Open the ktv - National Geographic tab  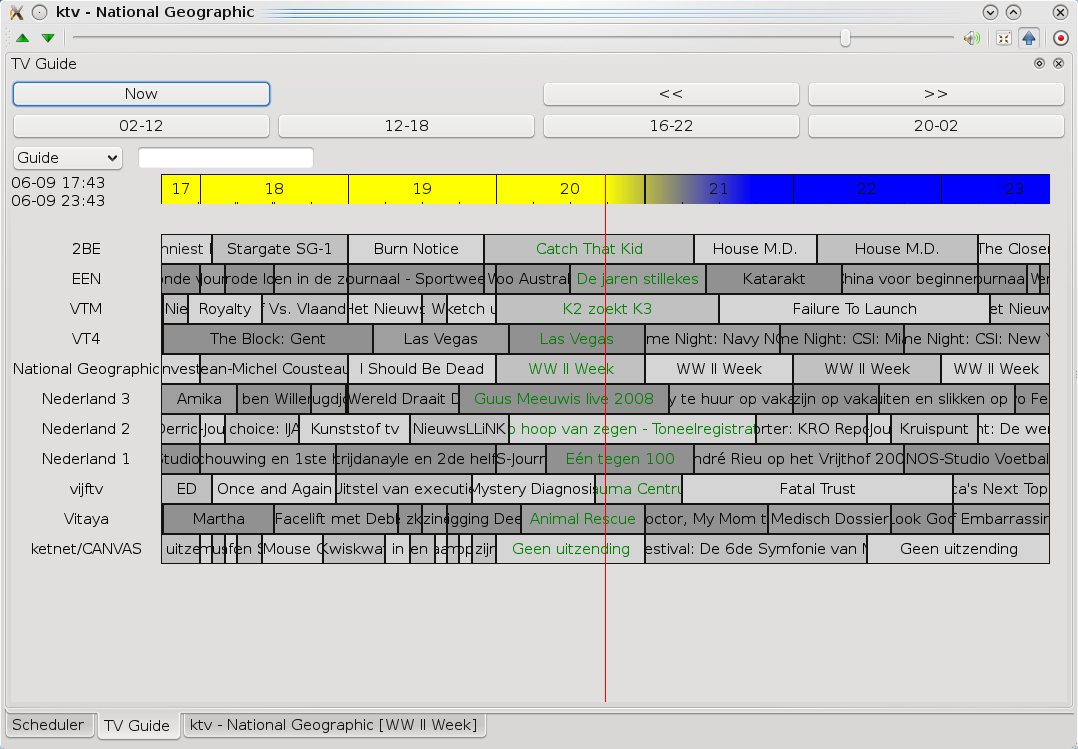[333, 725]
